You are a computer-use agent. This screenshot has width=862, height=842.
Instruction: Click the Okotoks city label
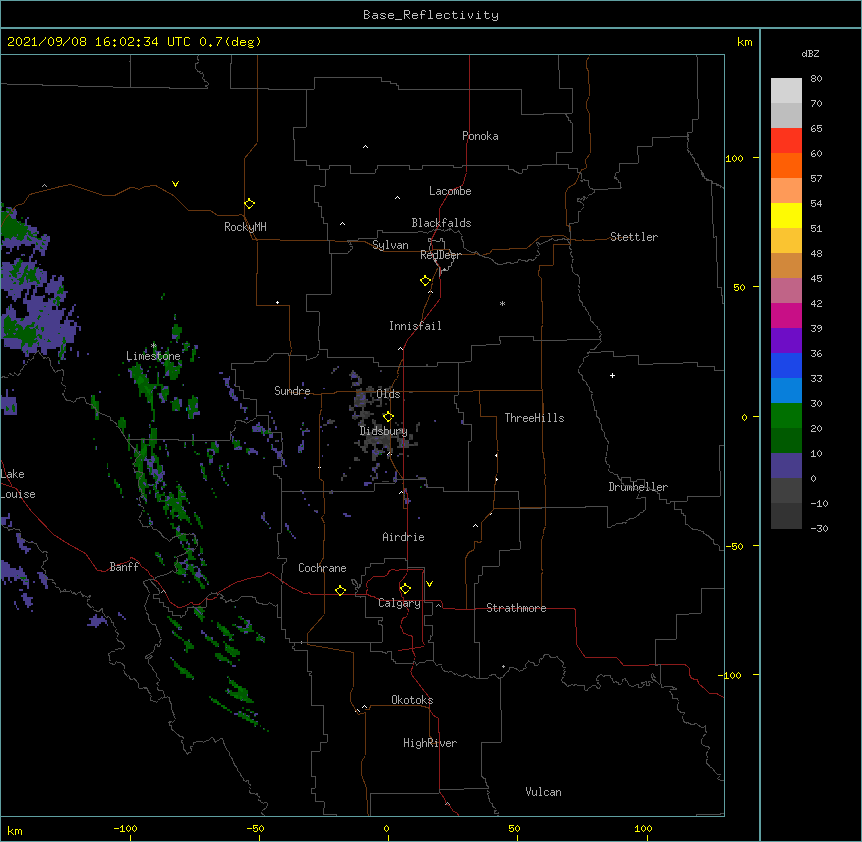tap(412, 700)
